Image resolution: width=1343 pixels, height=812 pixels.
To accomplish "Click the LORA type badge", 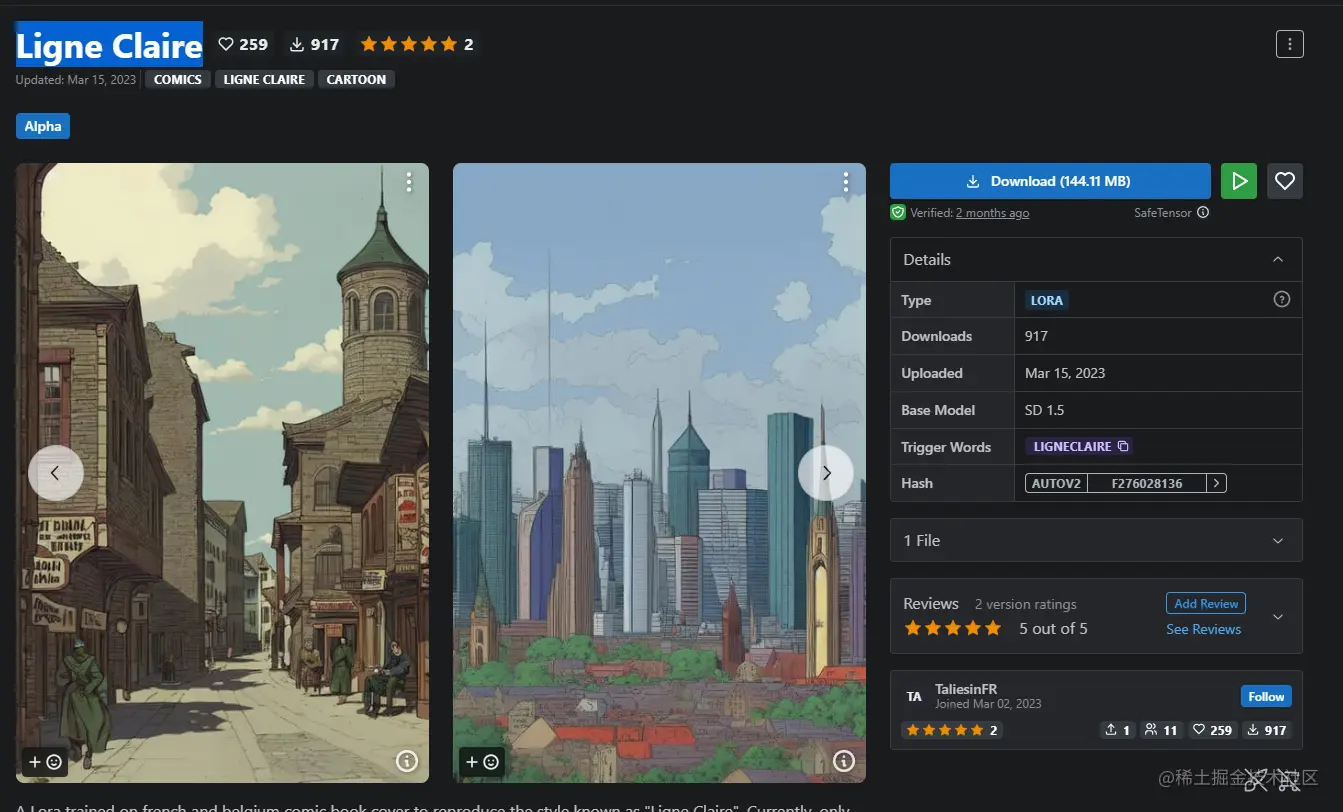I will point(1047,300).
